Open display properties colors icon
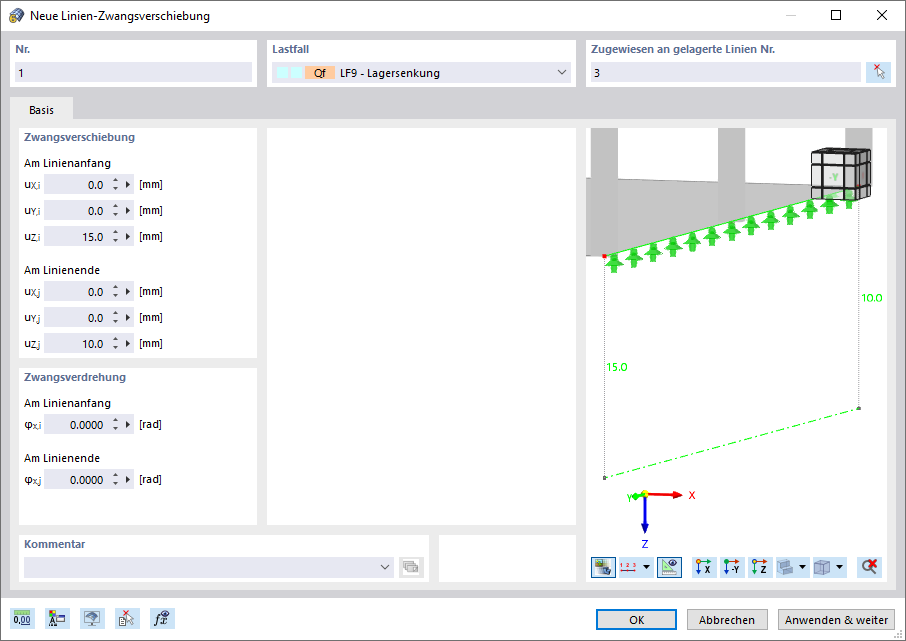Image resolution: width=906 pixels, height=641 pixels. point(57,618)
